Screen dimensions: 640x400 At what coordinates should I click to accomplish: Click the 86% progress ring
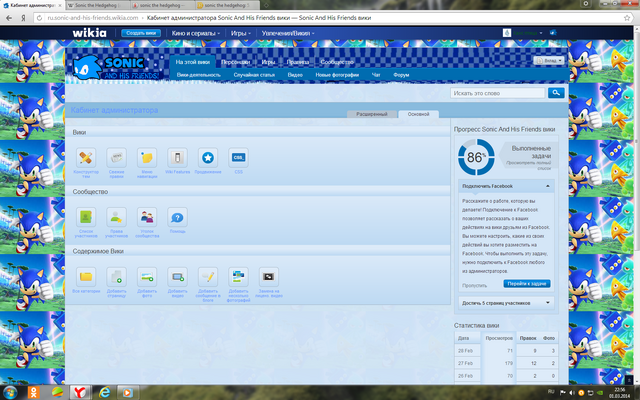coord(476,157)
